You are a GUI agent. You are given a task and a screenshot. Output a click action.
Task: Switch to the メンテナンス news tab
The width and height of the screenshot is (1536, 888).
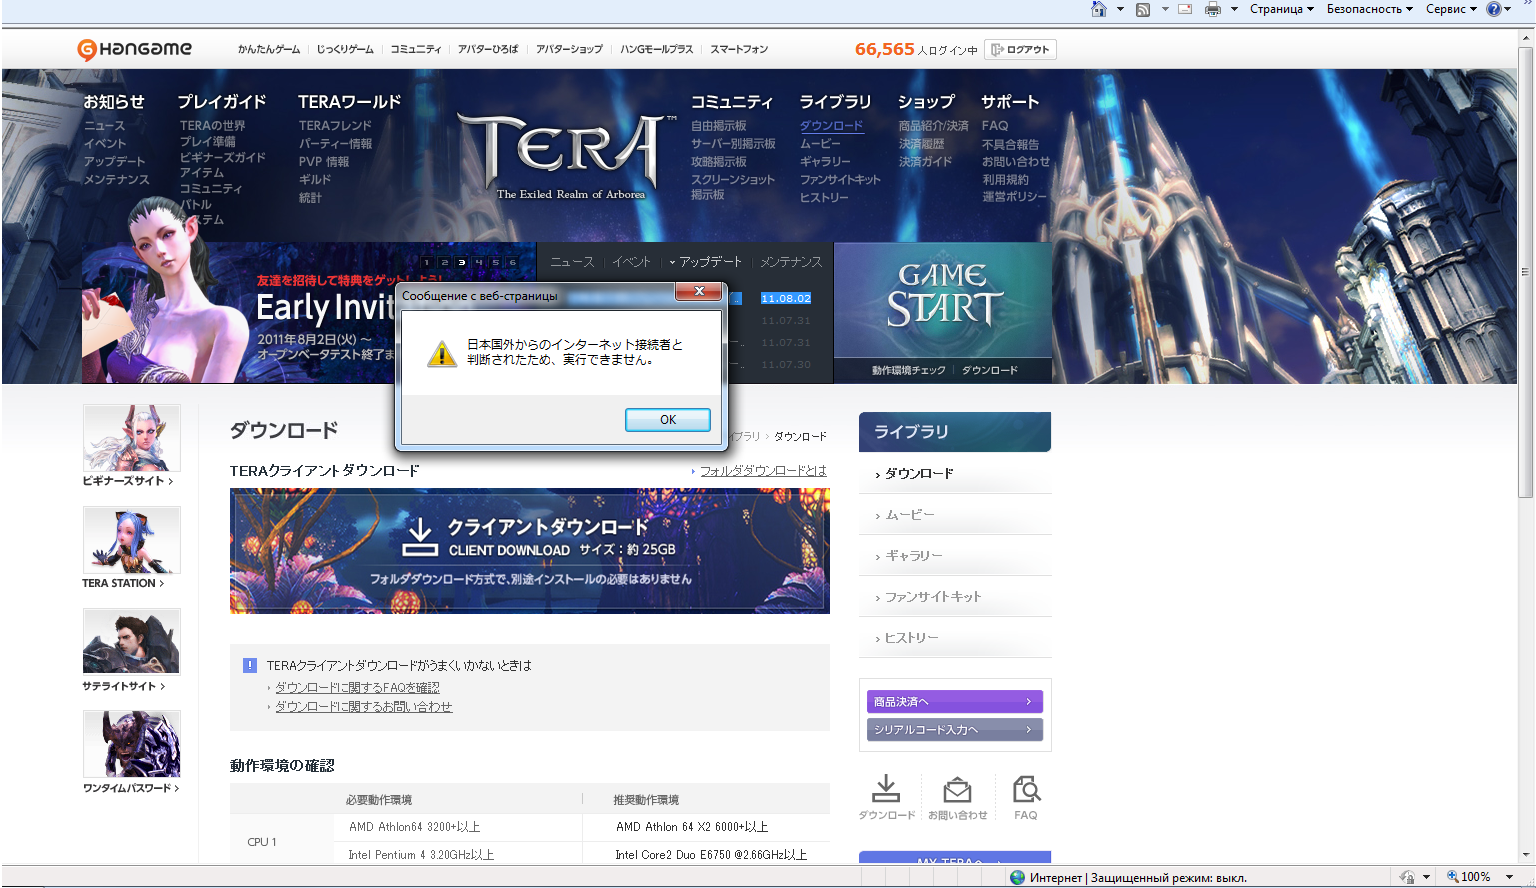pos(791,262)
